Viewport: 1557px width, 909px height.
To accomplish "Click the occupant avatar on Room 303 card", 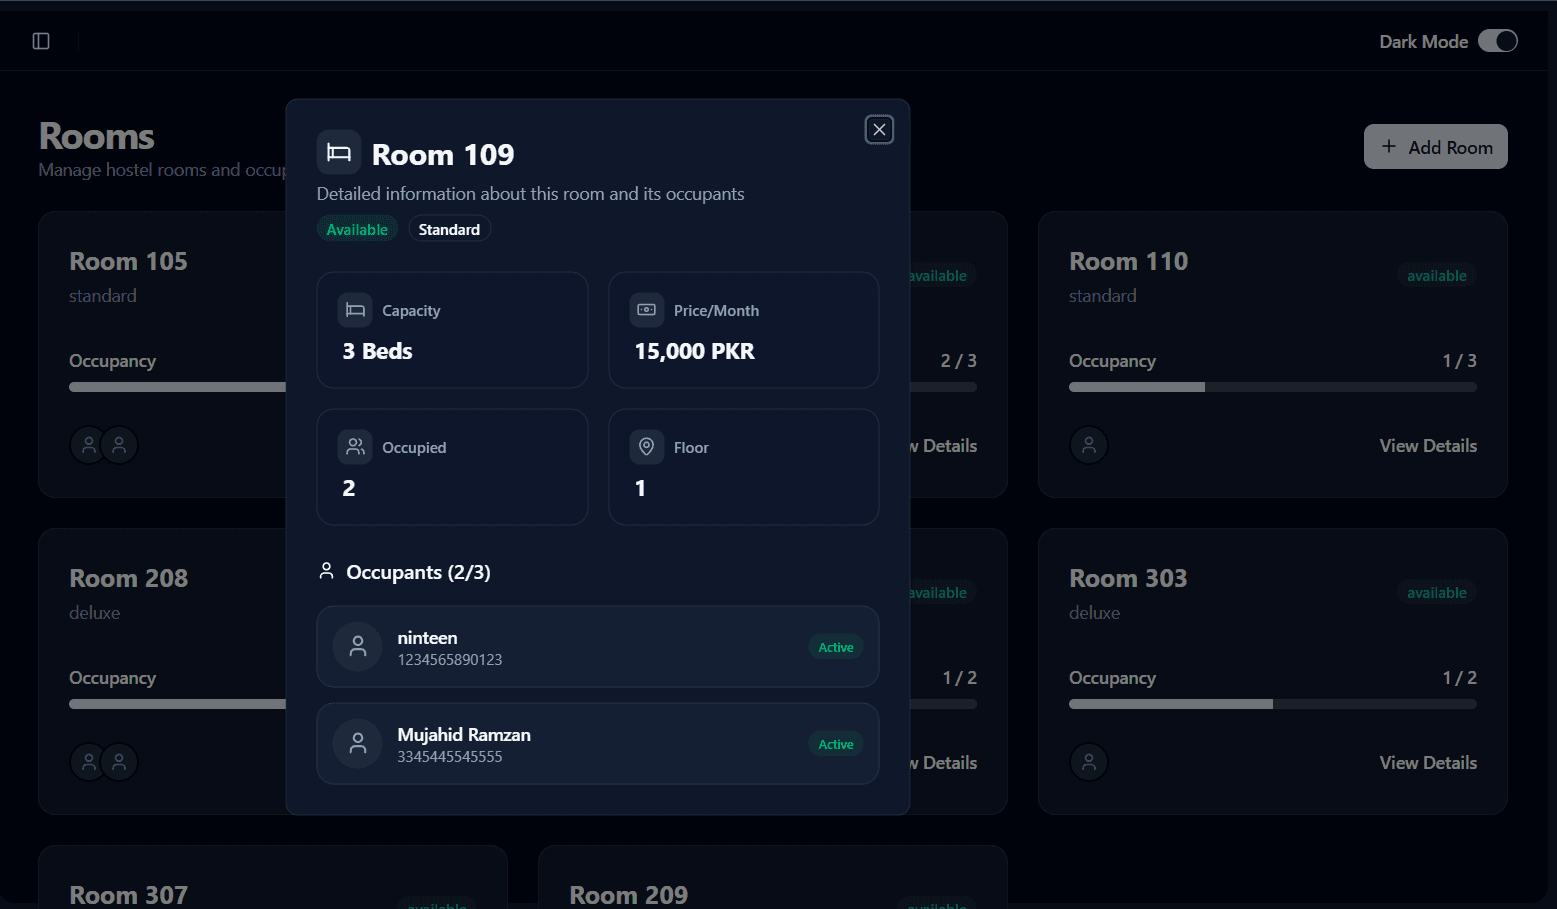I will [x=1089, y=762].
